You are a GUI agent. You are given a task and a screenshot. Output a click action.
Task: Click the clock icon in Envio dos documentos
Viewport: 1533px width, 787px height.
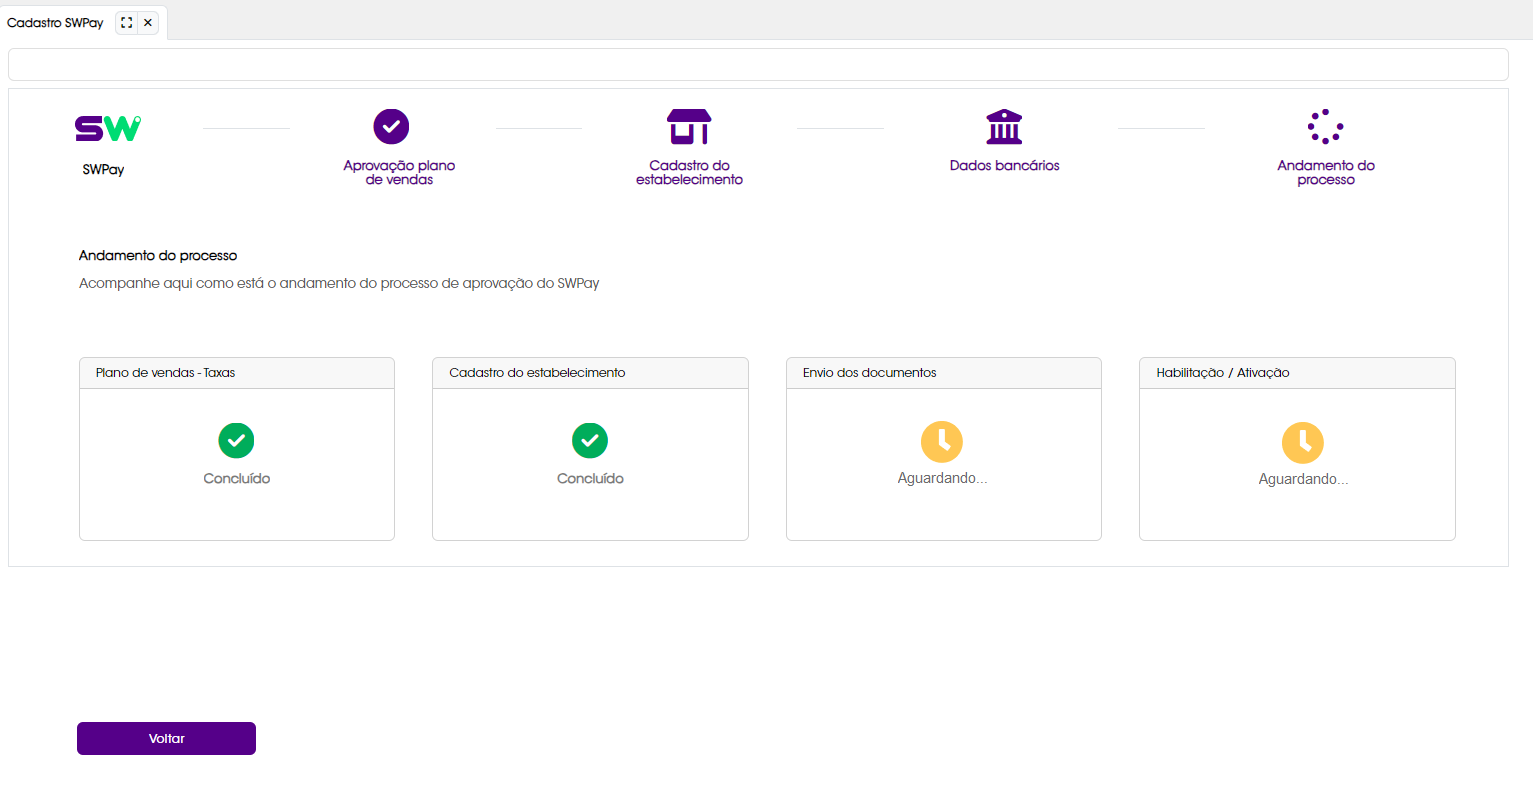942,442
